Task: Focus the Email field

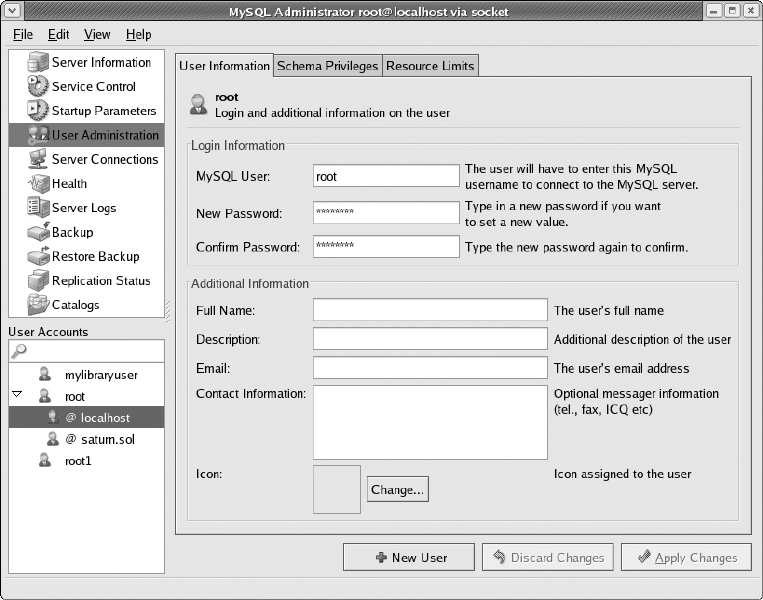Action: click(430, 368)
